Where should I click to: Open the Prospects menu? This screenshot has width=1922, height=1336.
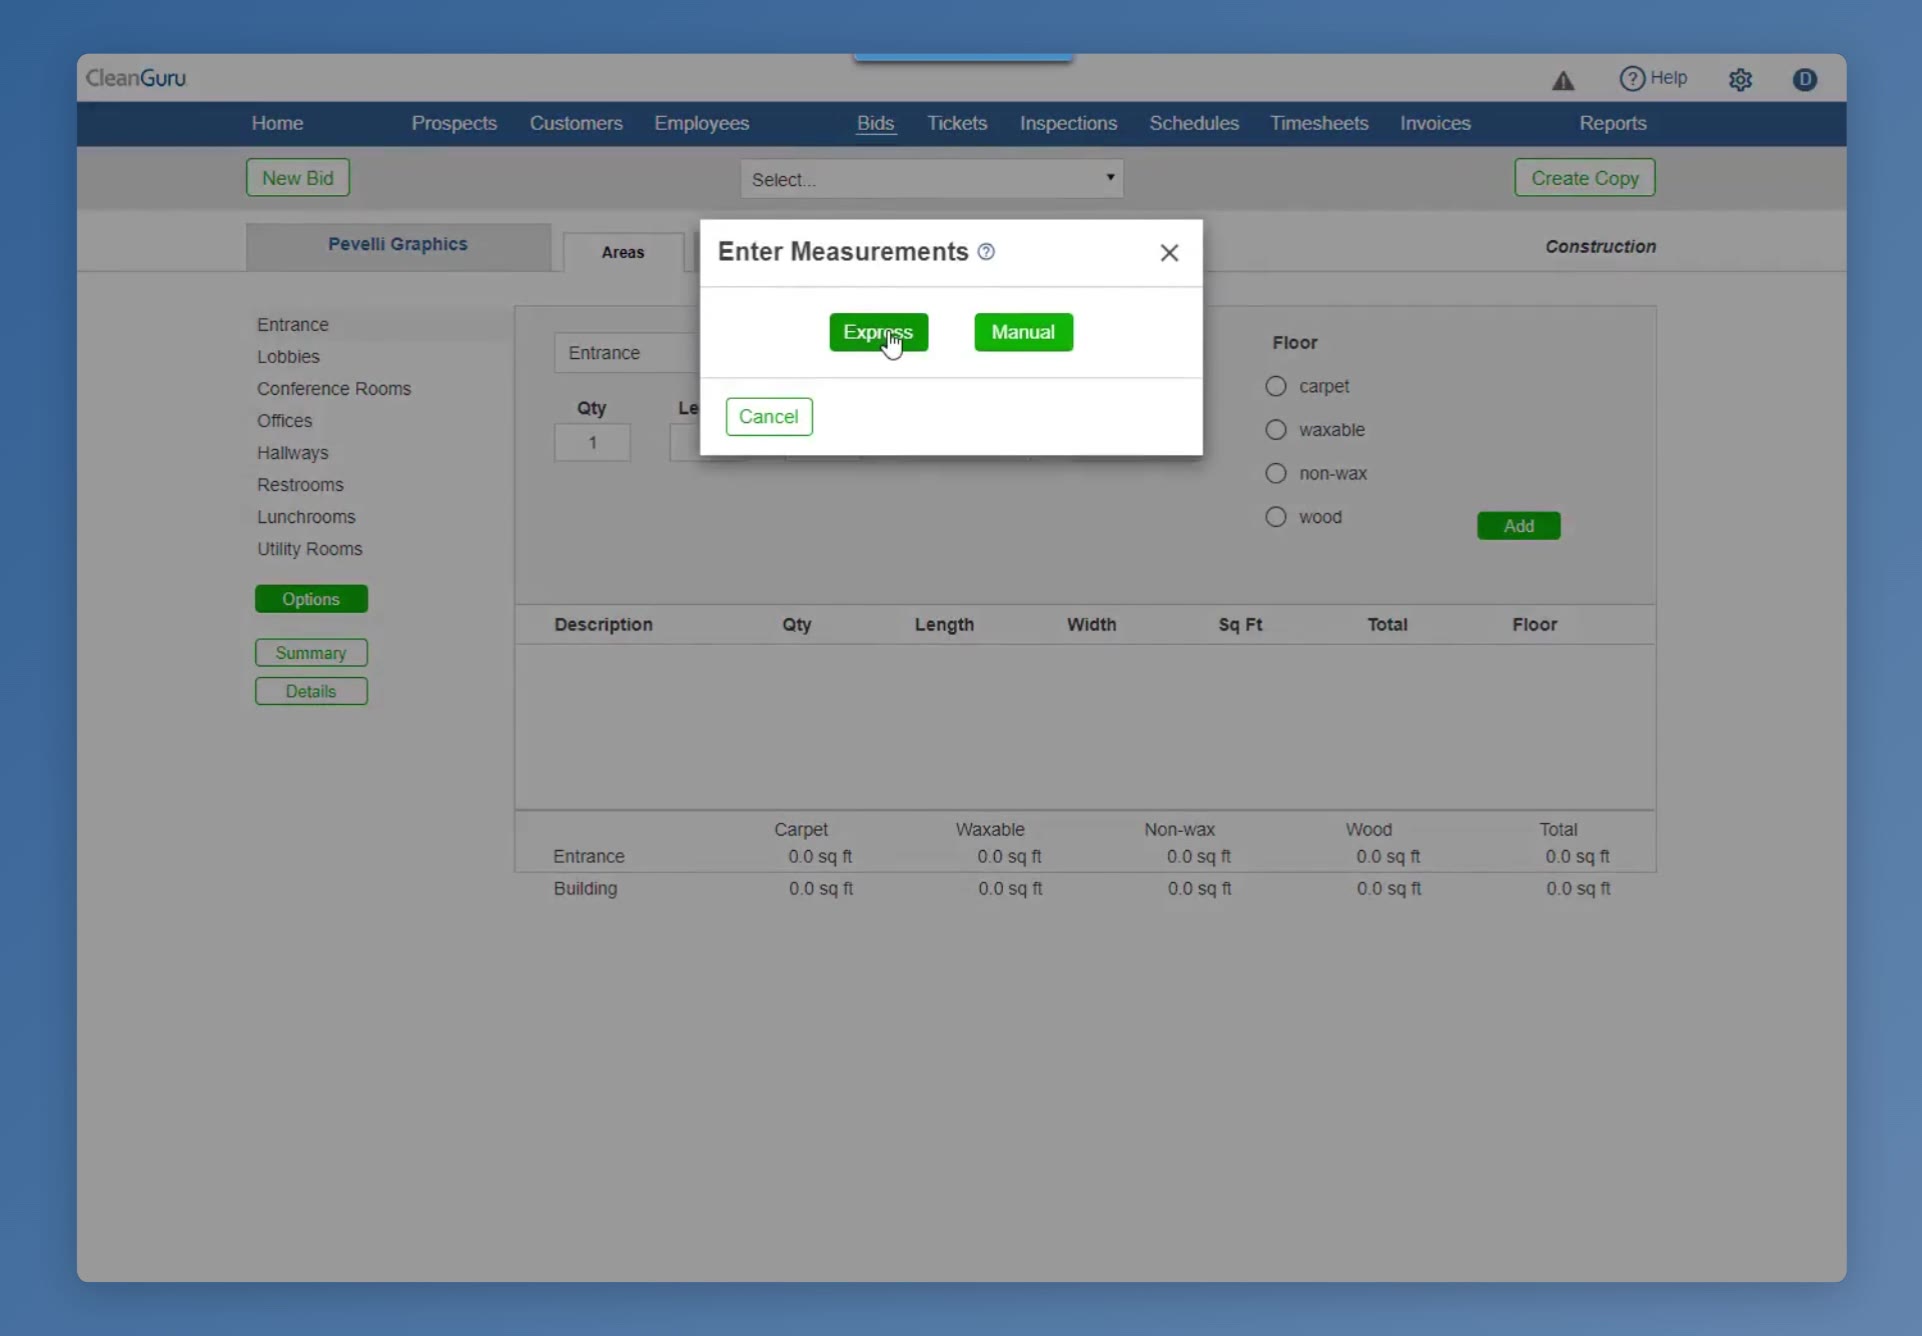(454, 123)
